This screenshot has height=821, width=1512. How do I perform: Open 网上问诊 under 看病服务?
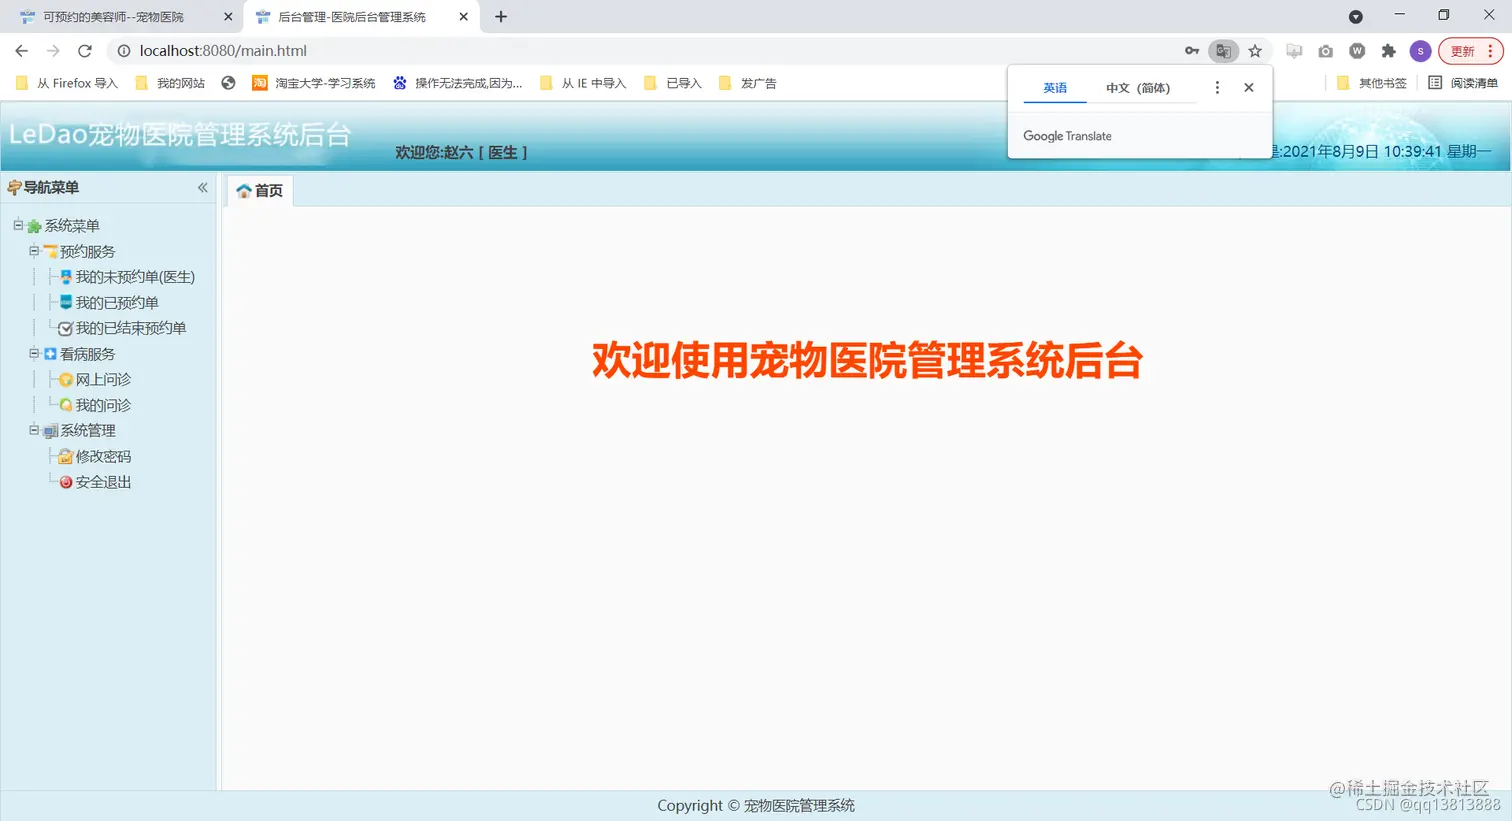point(102,379)
